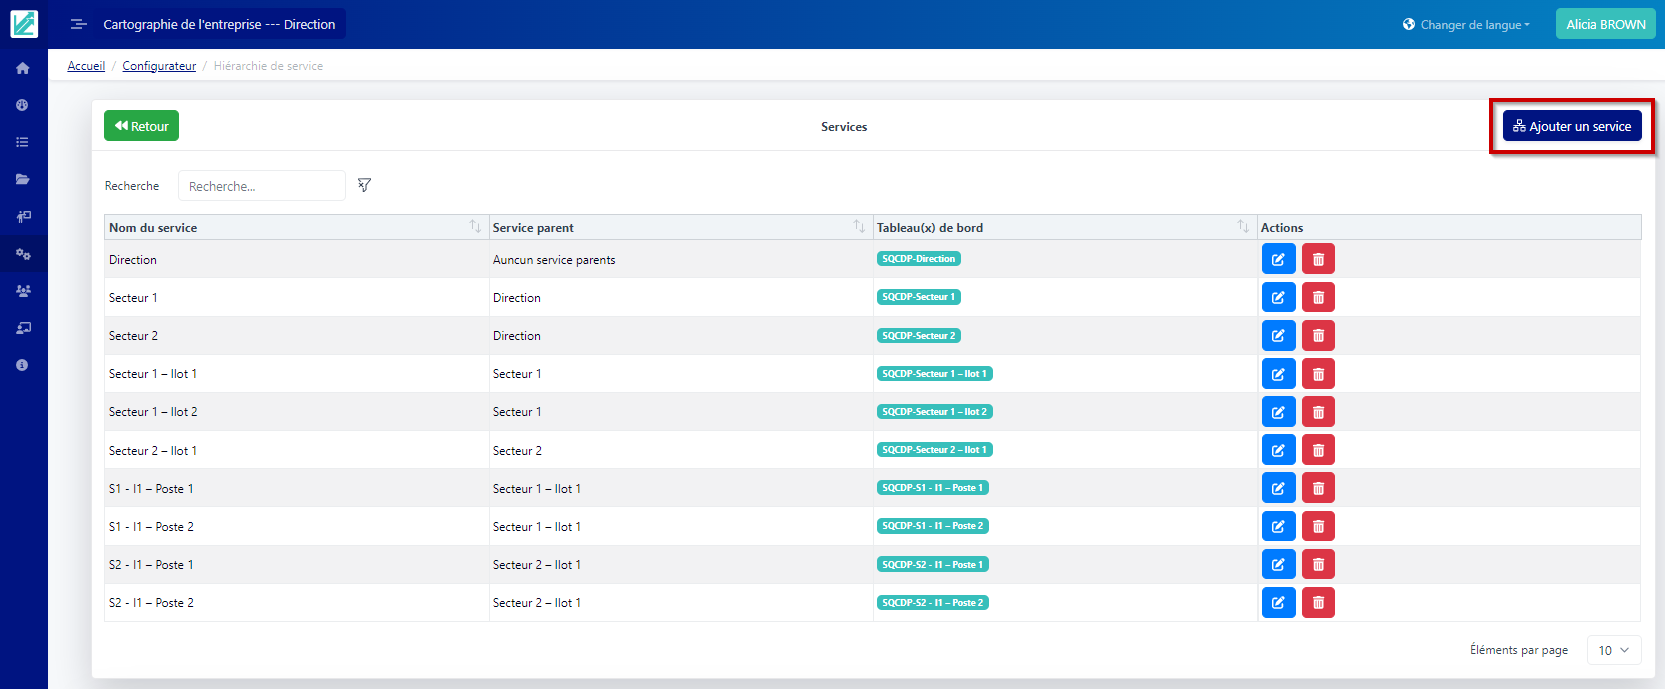The height and width of the screenshot is (689, 1665).
Task: Open the Changer de langue dropdown
Action: pos(1466,24)
